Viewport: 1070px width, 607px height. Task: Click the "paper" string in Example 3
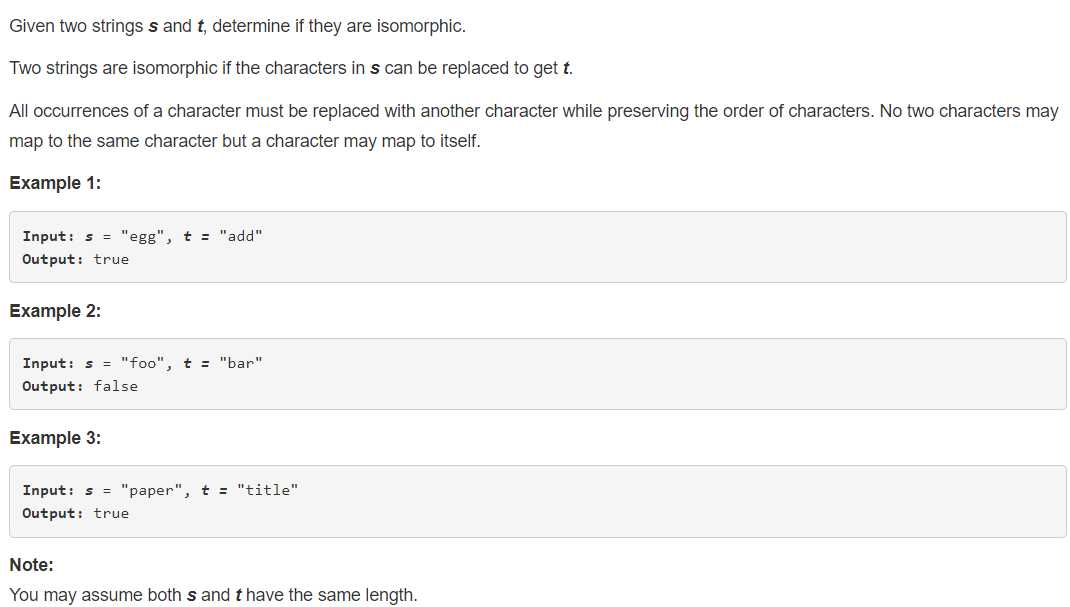click(x=151, y=490)
